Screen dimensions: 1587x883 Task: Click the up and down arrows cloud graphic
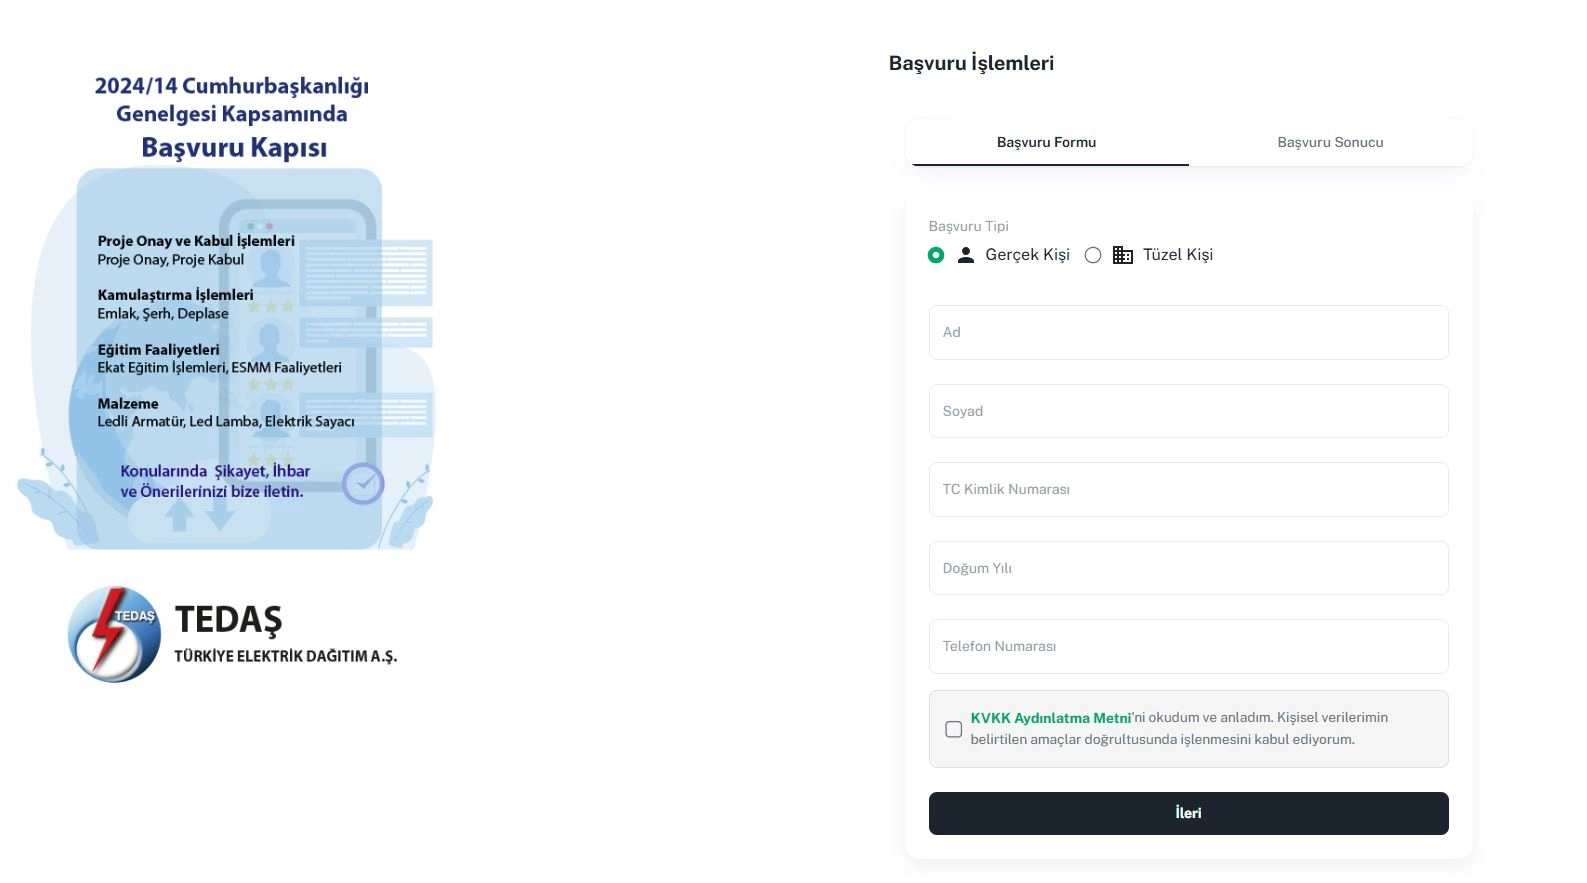coord(199,516)
